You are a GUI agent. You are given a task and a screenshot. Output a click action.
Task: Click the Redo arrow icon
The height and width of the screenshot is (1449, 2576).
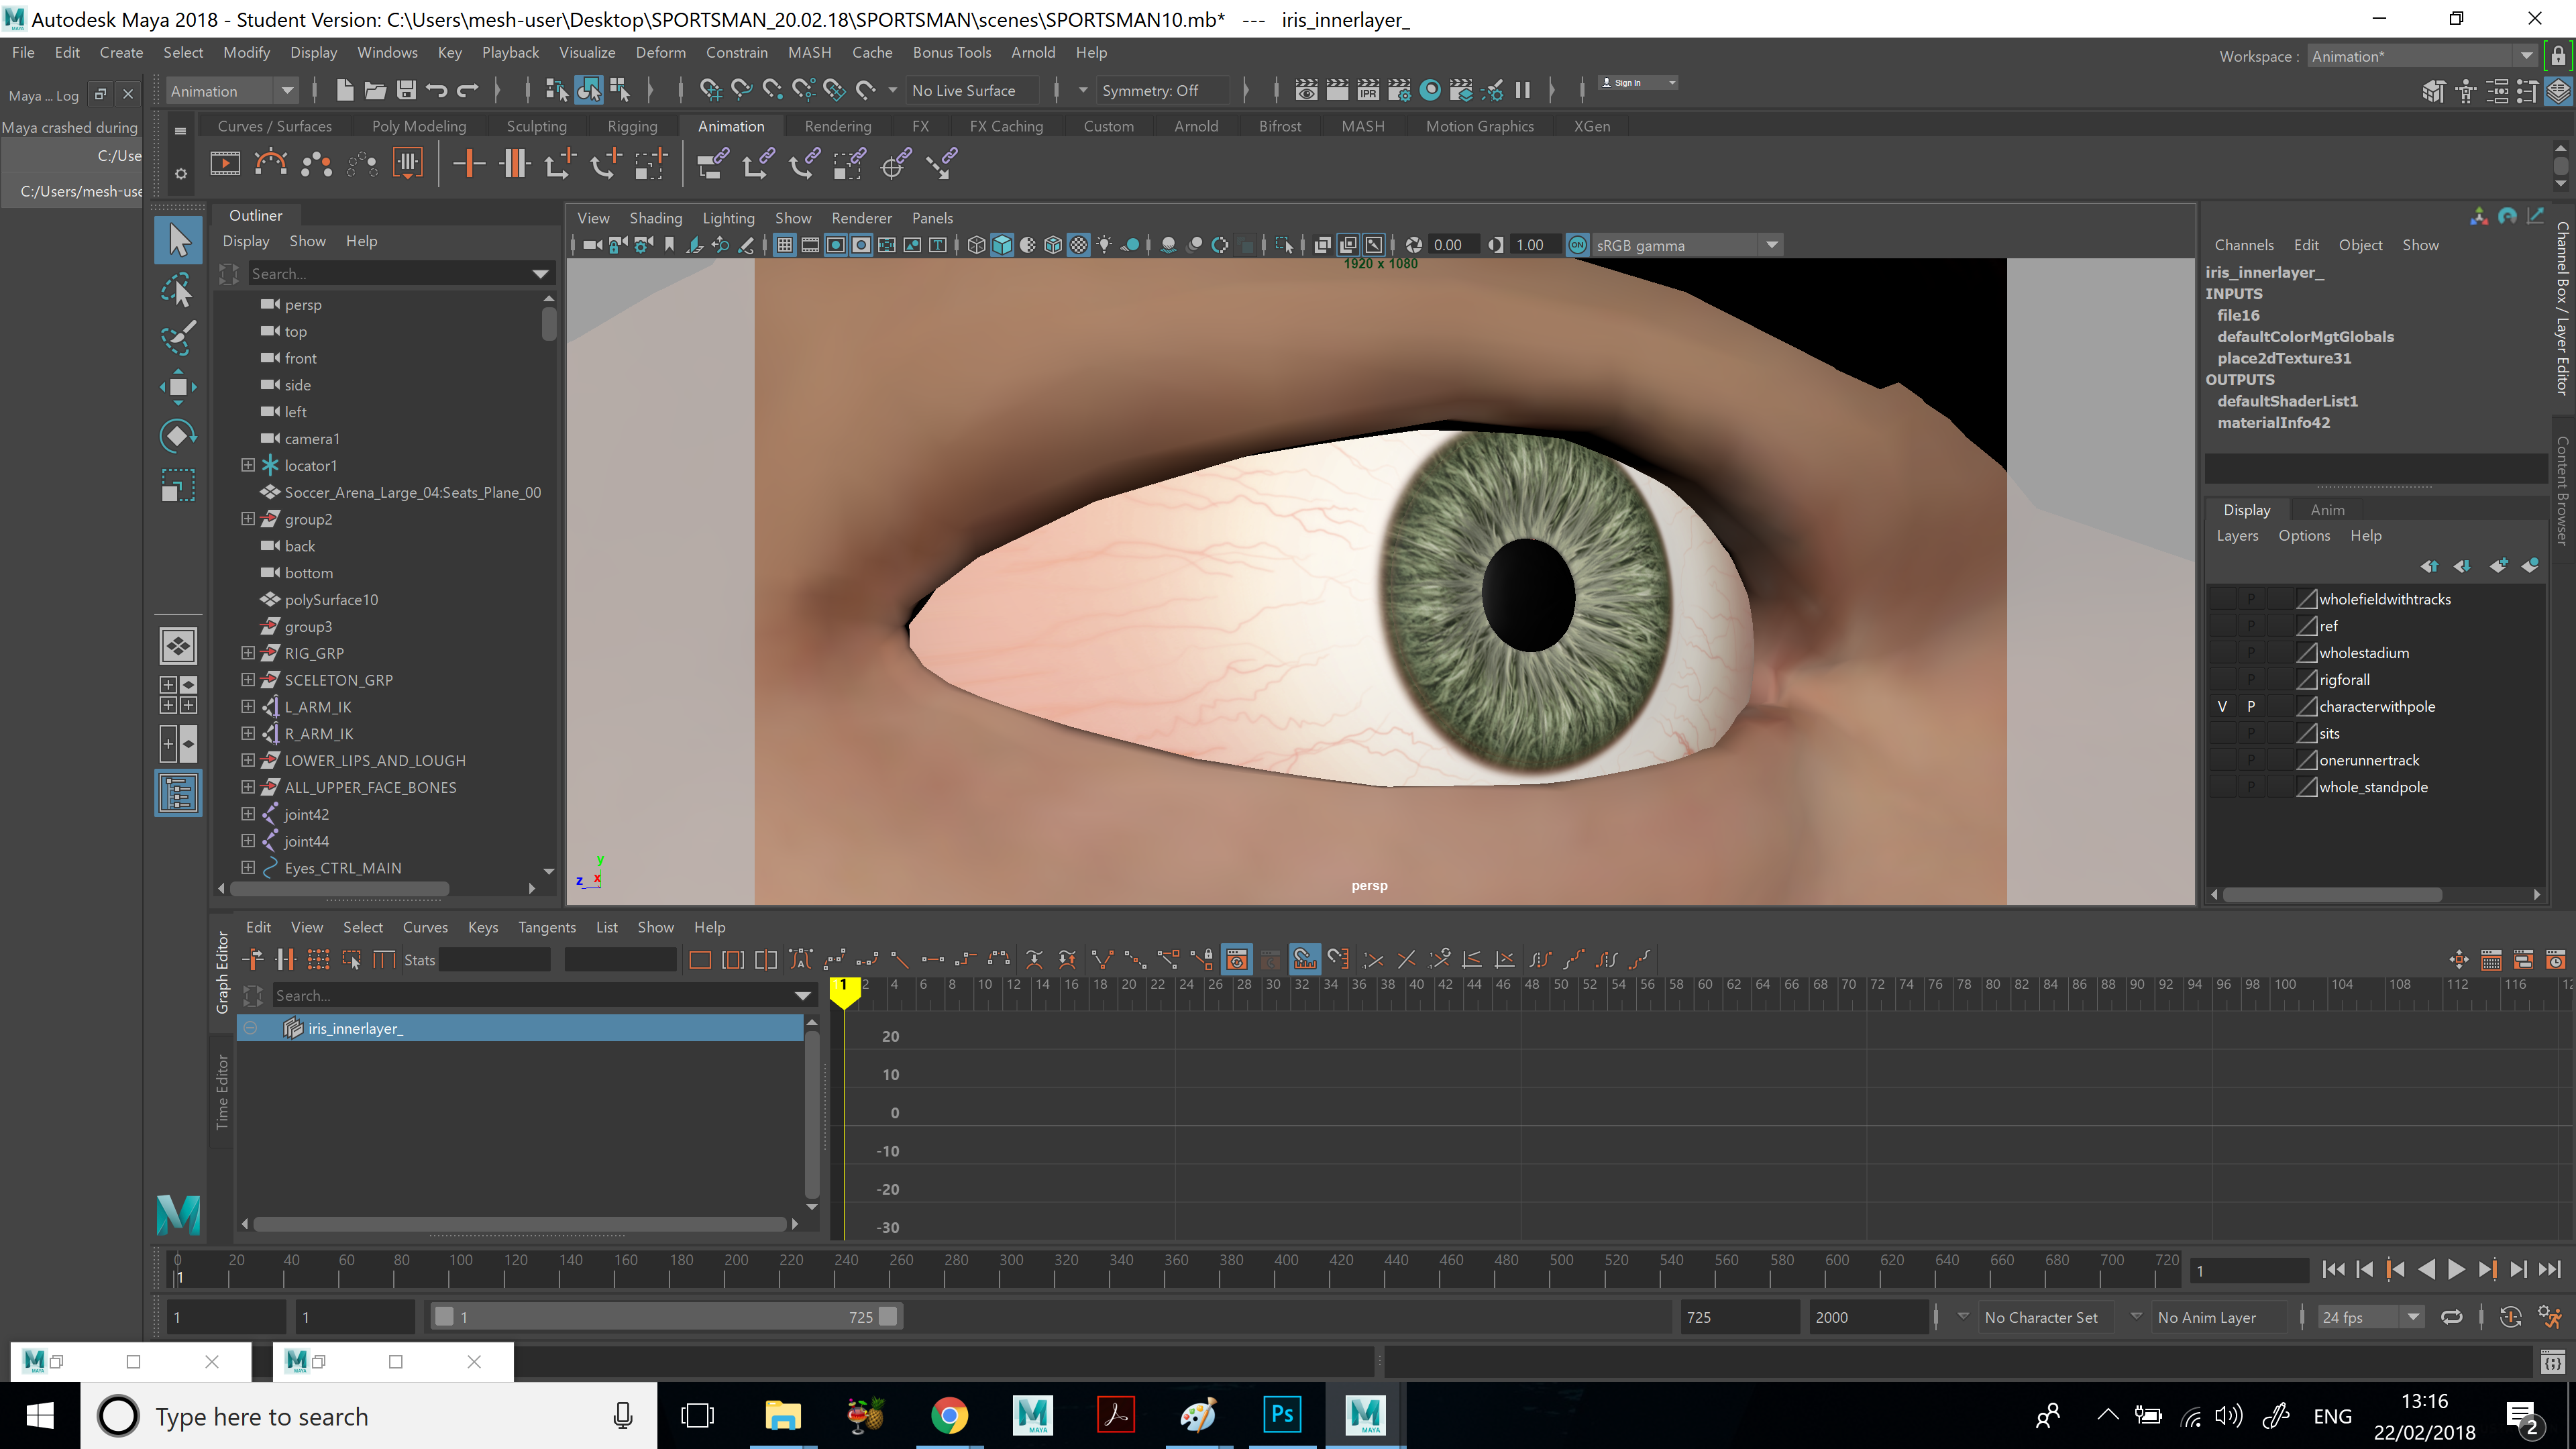coord(468,90)
